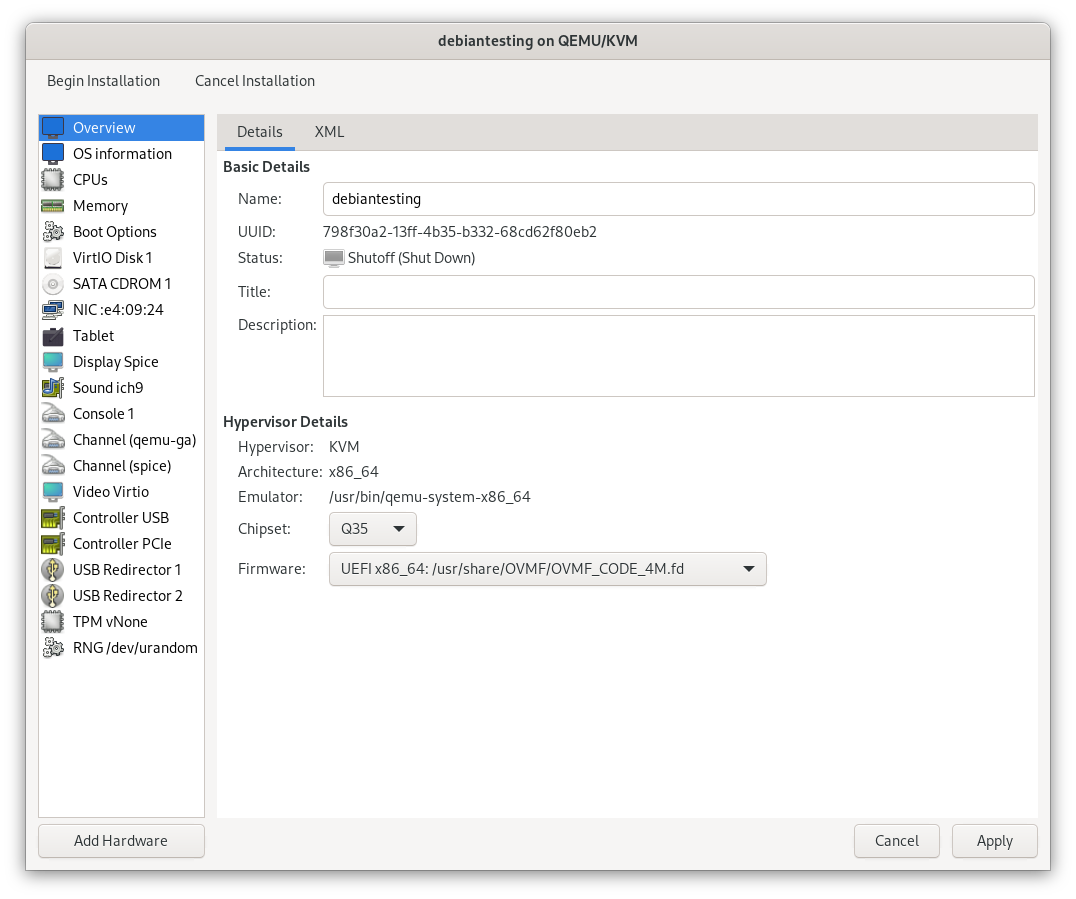Click the Memory RAM stick icon
The image size is (1076, 899).
pos(53,206)
